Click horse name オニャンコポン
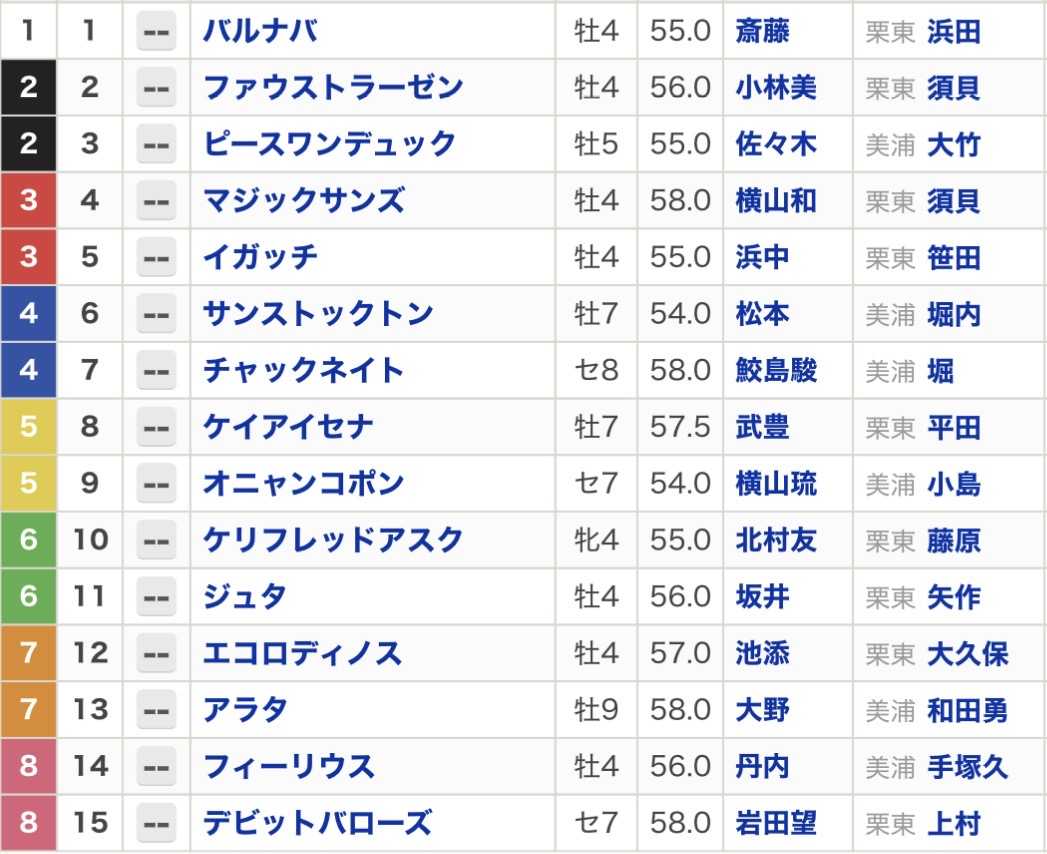 [x=304, y=483]
